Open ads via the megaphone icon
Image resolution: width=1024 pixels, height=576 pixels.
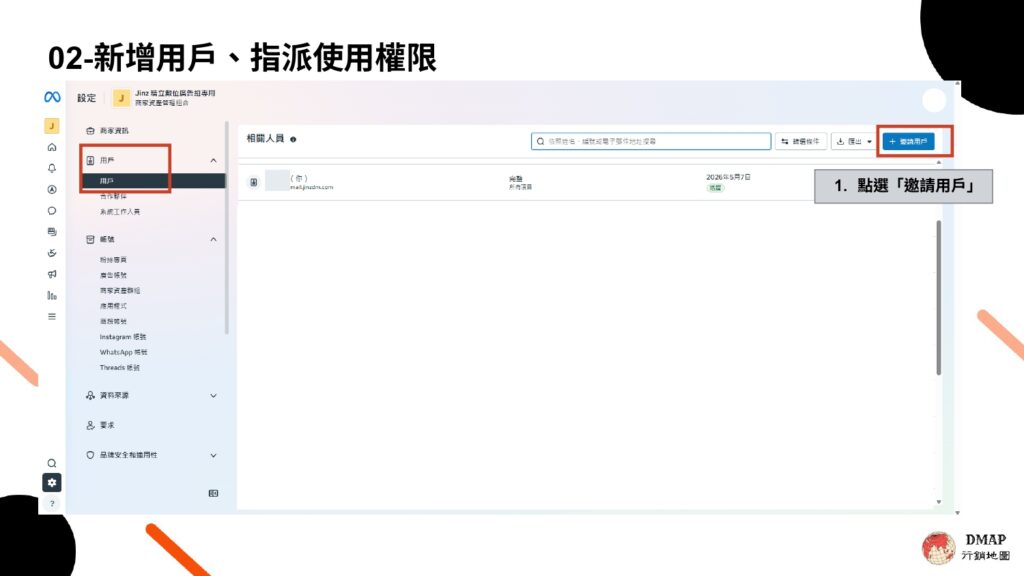point(52,274)
